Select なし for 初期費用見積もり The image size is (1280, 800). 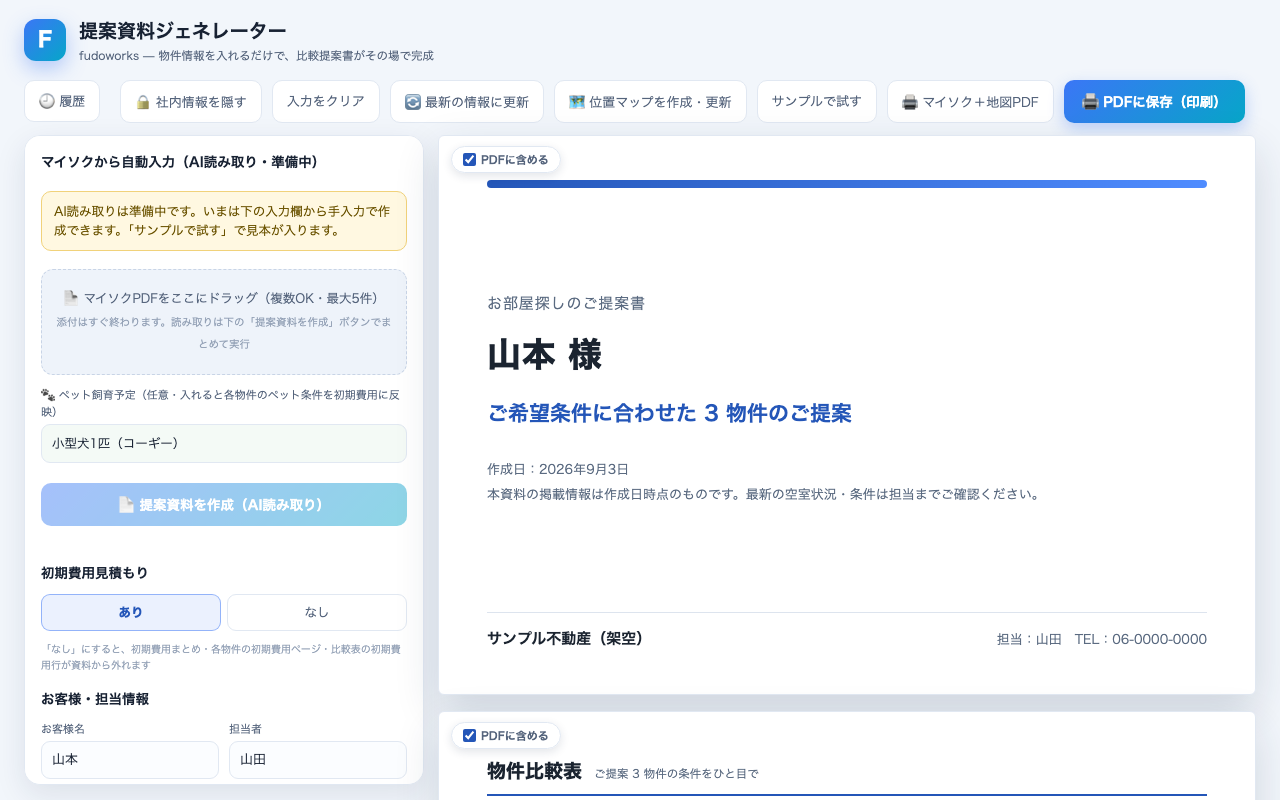click(x=317, y=612)
